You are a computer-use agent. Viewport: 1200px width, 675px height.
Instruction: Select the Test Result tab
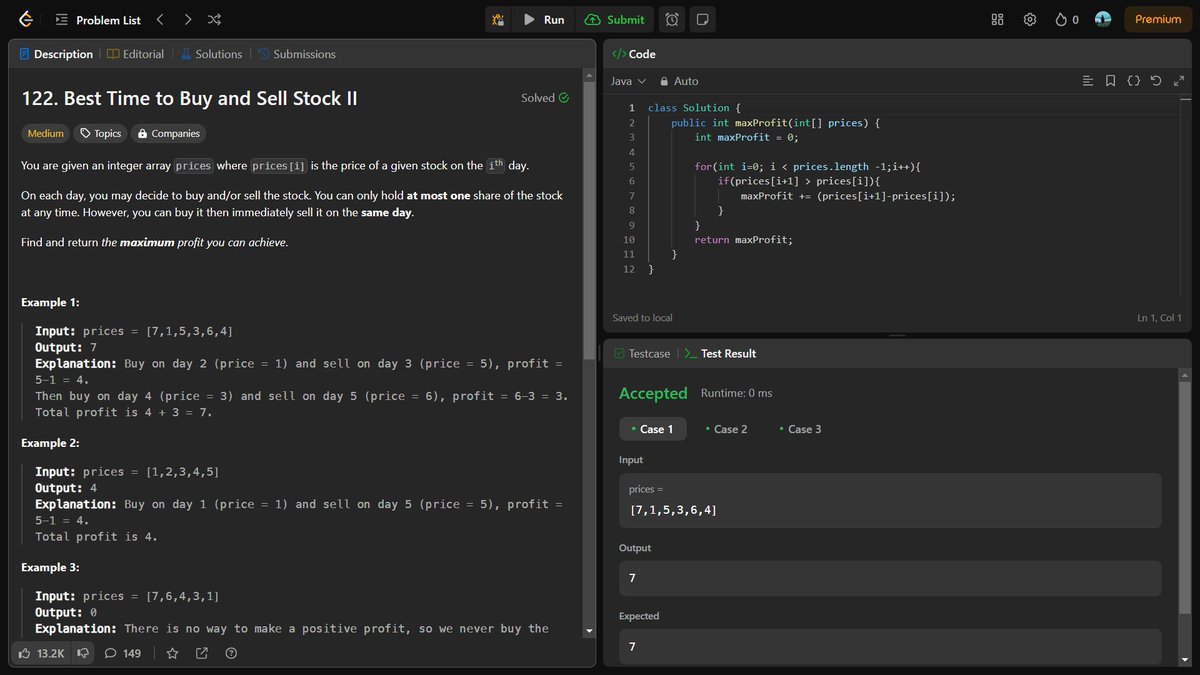coord(719,353)
